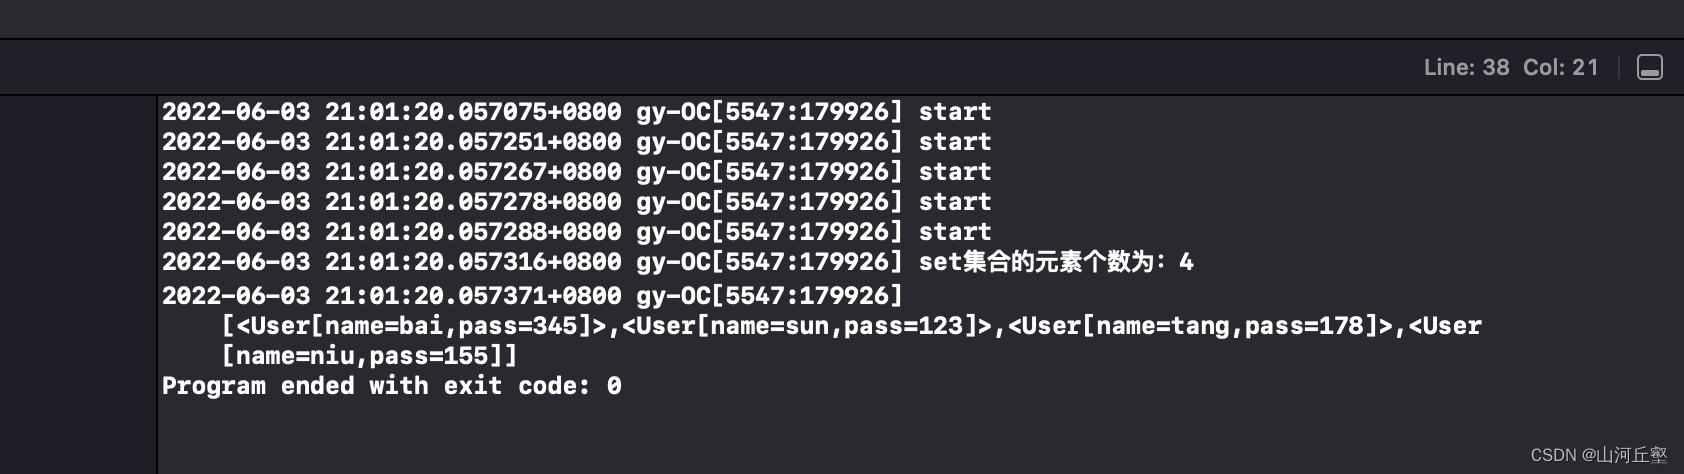1684x474 pixels.
Task: Click the Program ended with exit code line
Action: tap(391, 386)
